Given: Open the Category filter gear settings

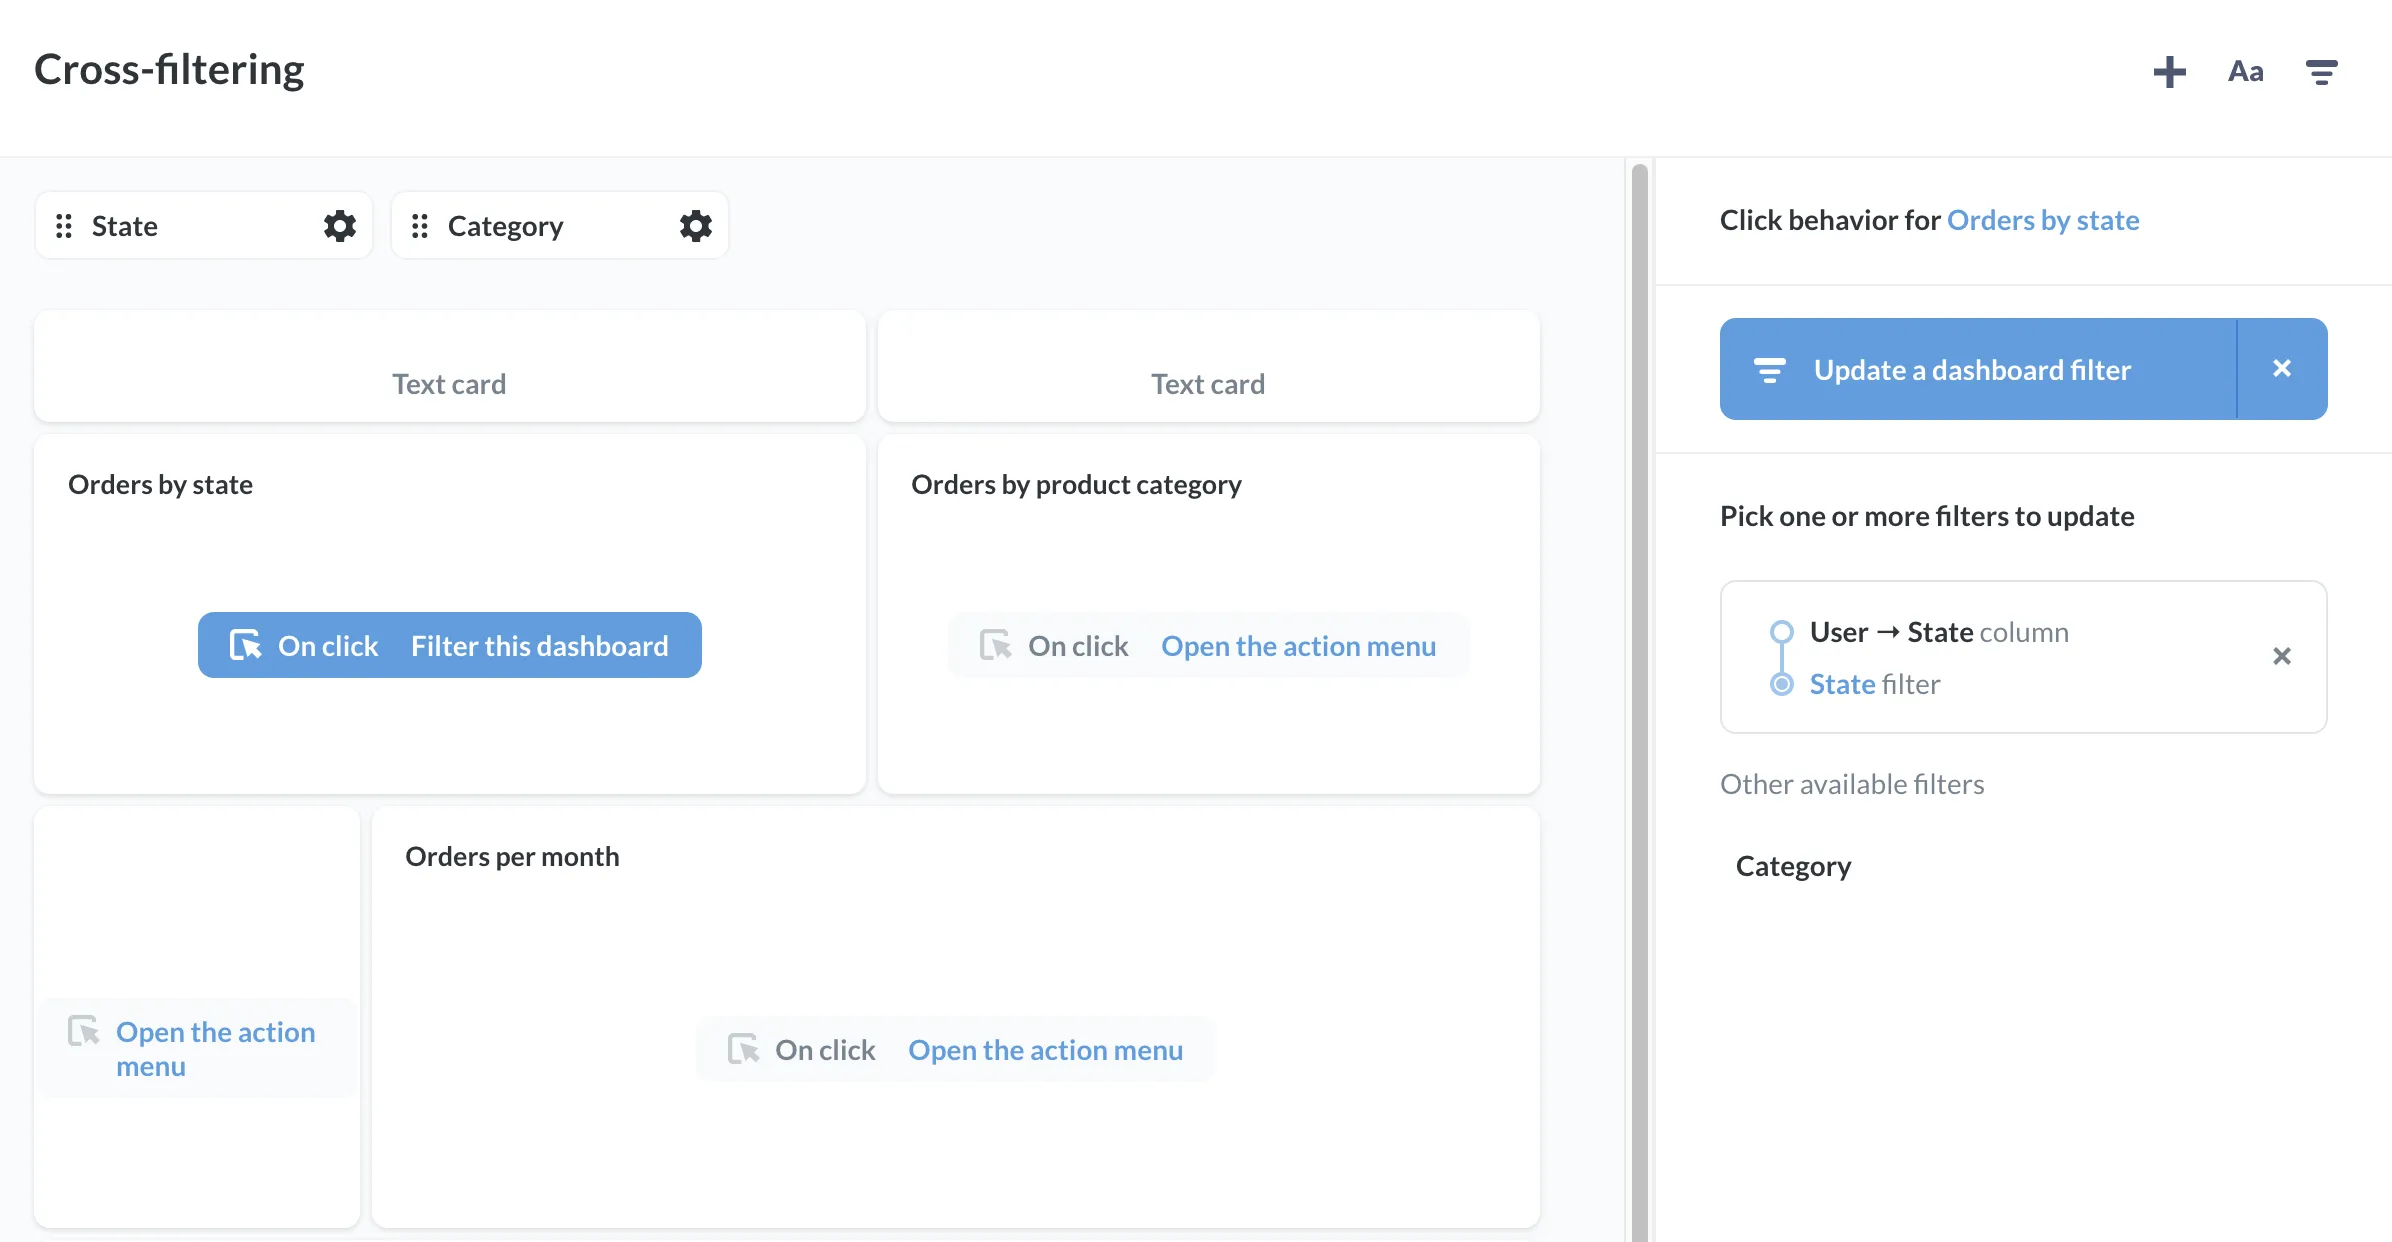Looking at the screenshot, I should (695, 225).
